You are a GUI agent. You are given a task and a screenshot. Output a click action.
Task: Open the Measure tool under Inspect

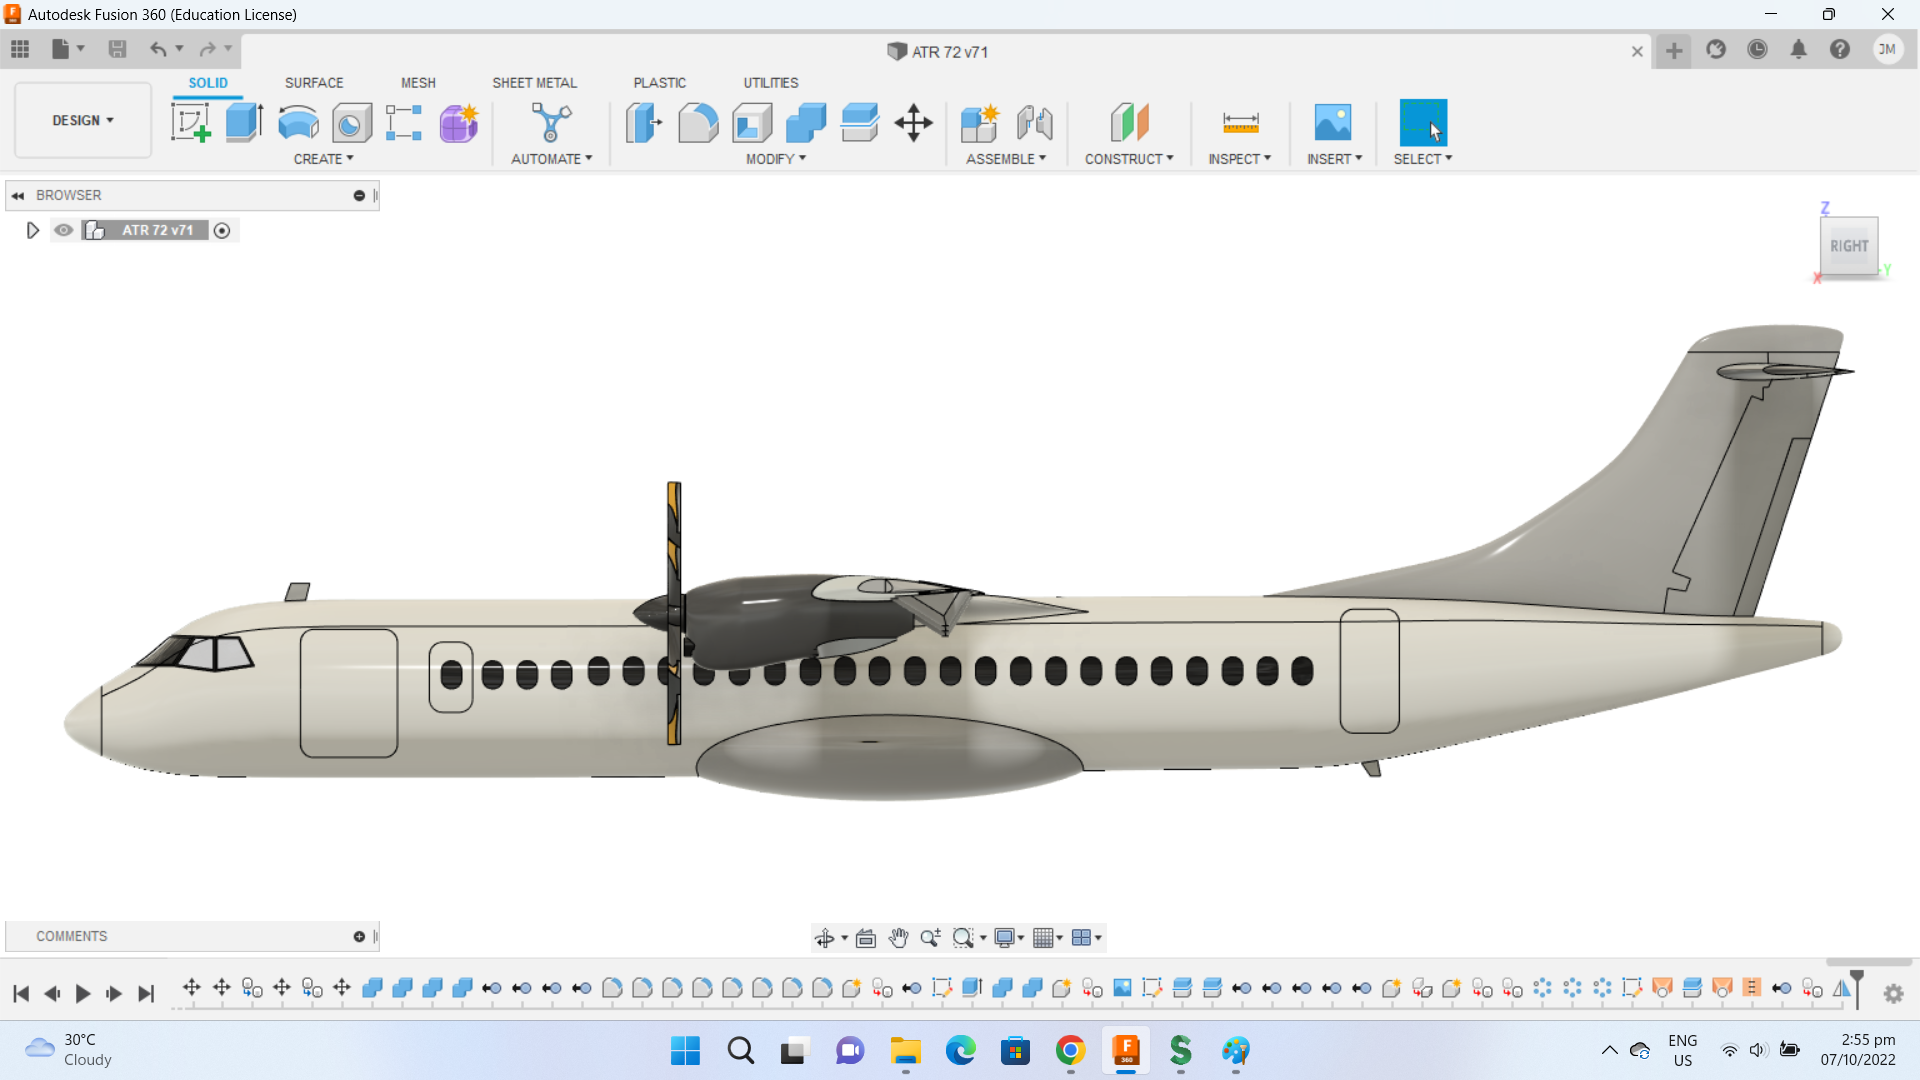tap(1240, 123)
